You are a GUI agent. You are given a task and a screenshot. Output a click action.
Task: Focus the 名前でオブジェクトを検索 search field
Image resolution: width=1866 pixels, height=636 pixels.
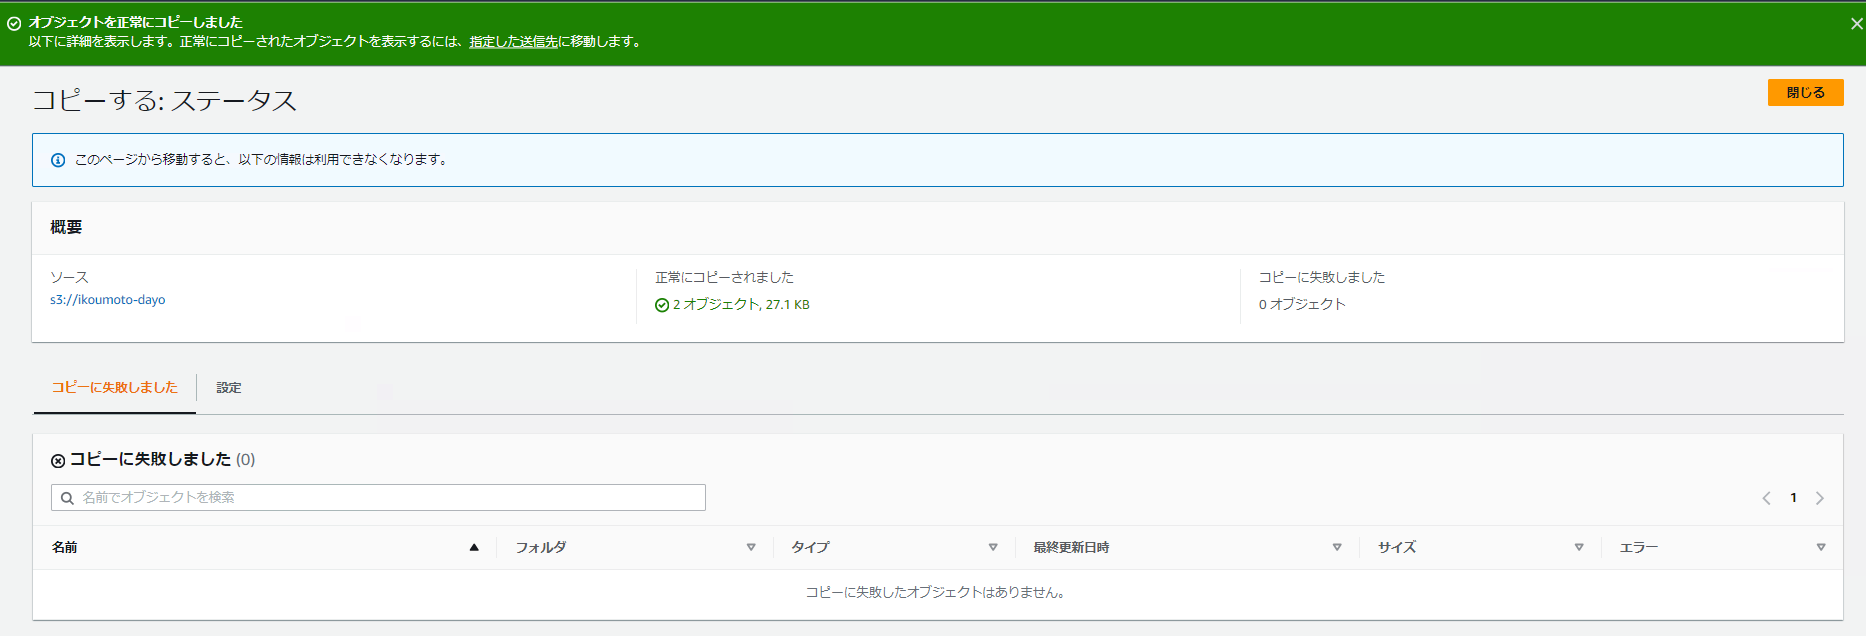tap(390, 498)
